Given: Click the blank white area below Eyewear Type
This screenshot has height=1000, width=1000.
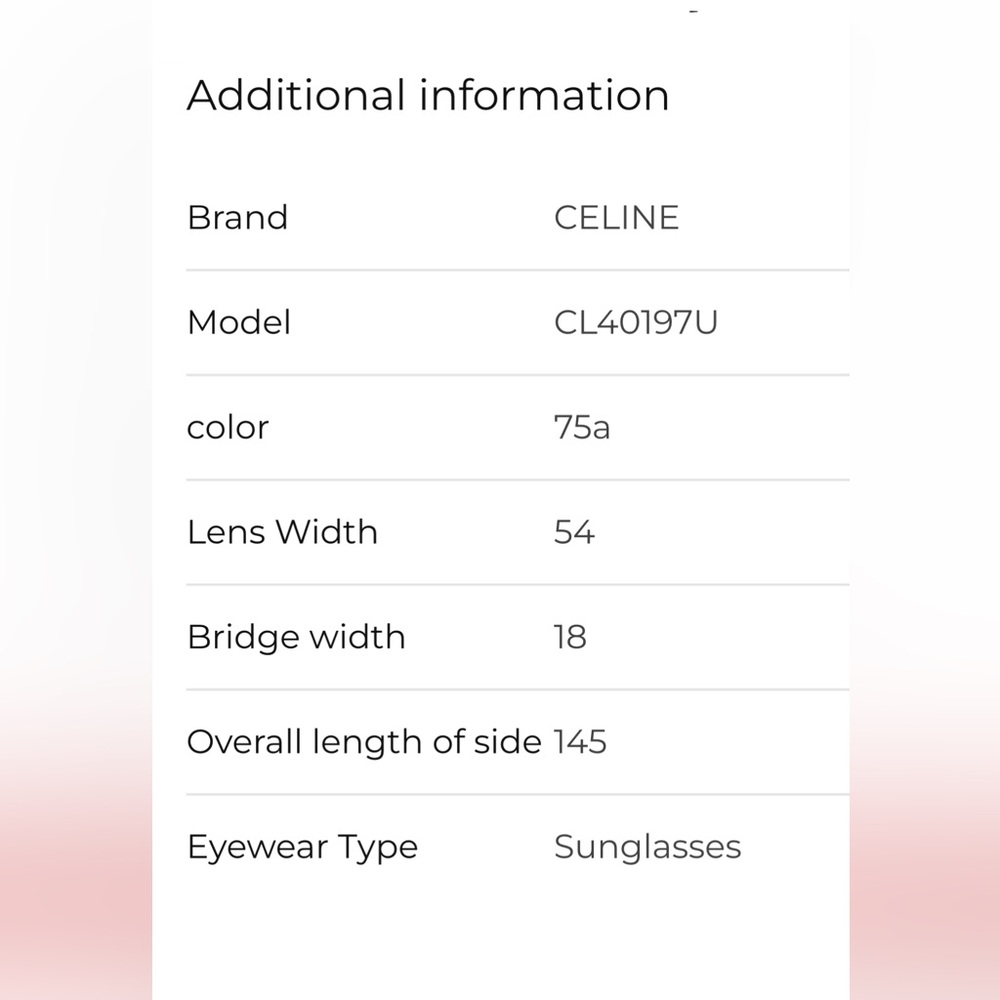Looking at the screenshot, I should point(500,940).
